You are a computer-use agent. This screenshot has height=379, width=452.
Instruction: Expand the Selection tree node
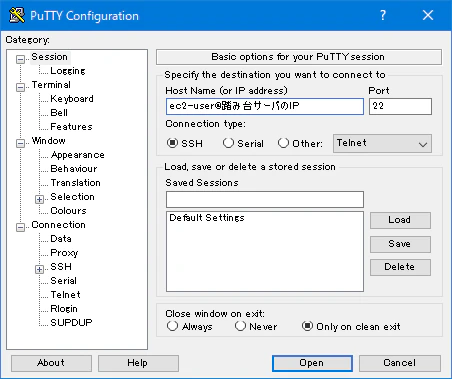pyautogui.click(x=39, y=199)
